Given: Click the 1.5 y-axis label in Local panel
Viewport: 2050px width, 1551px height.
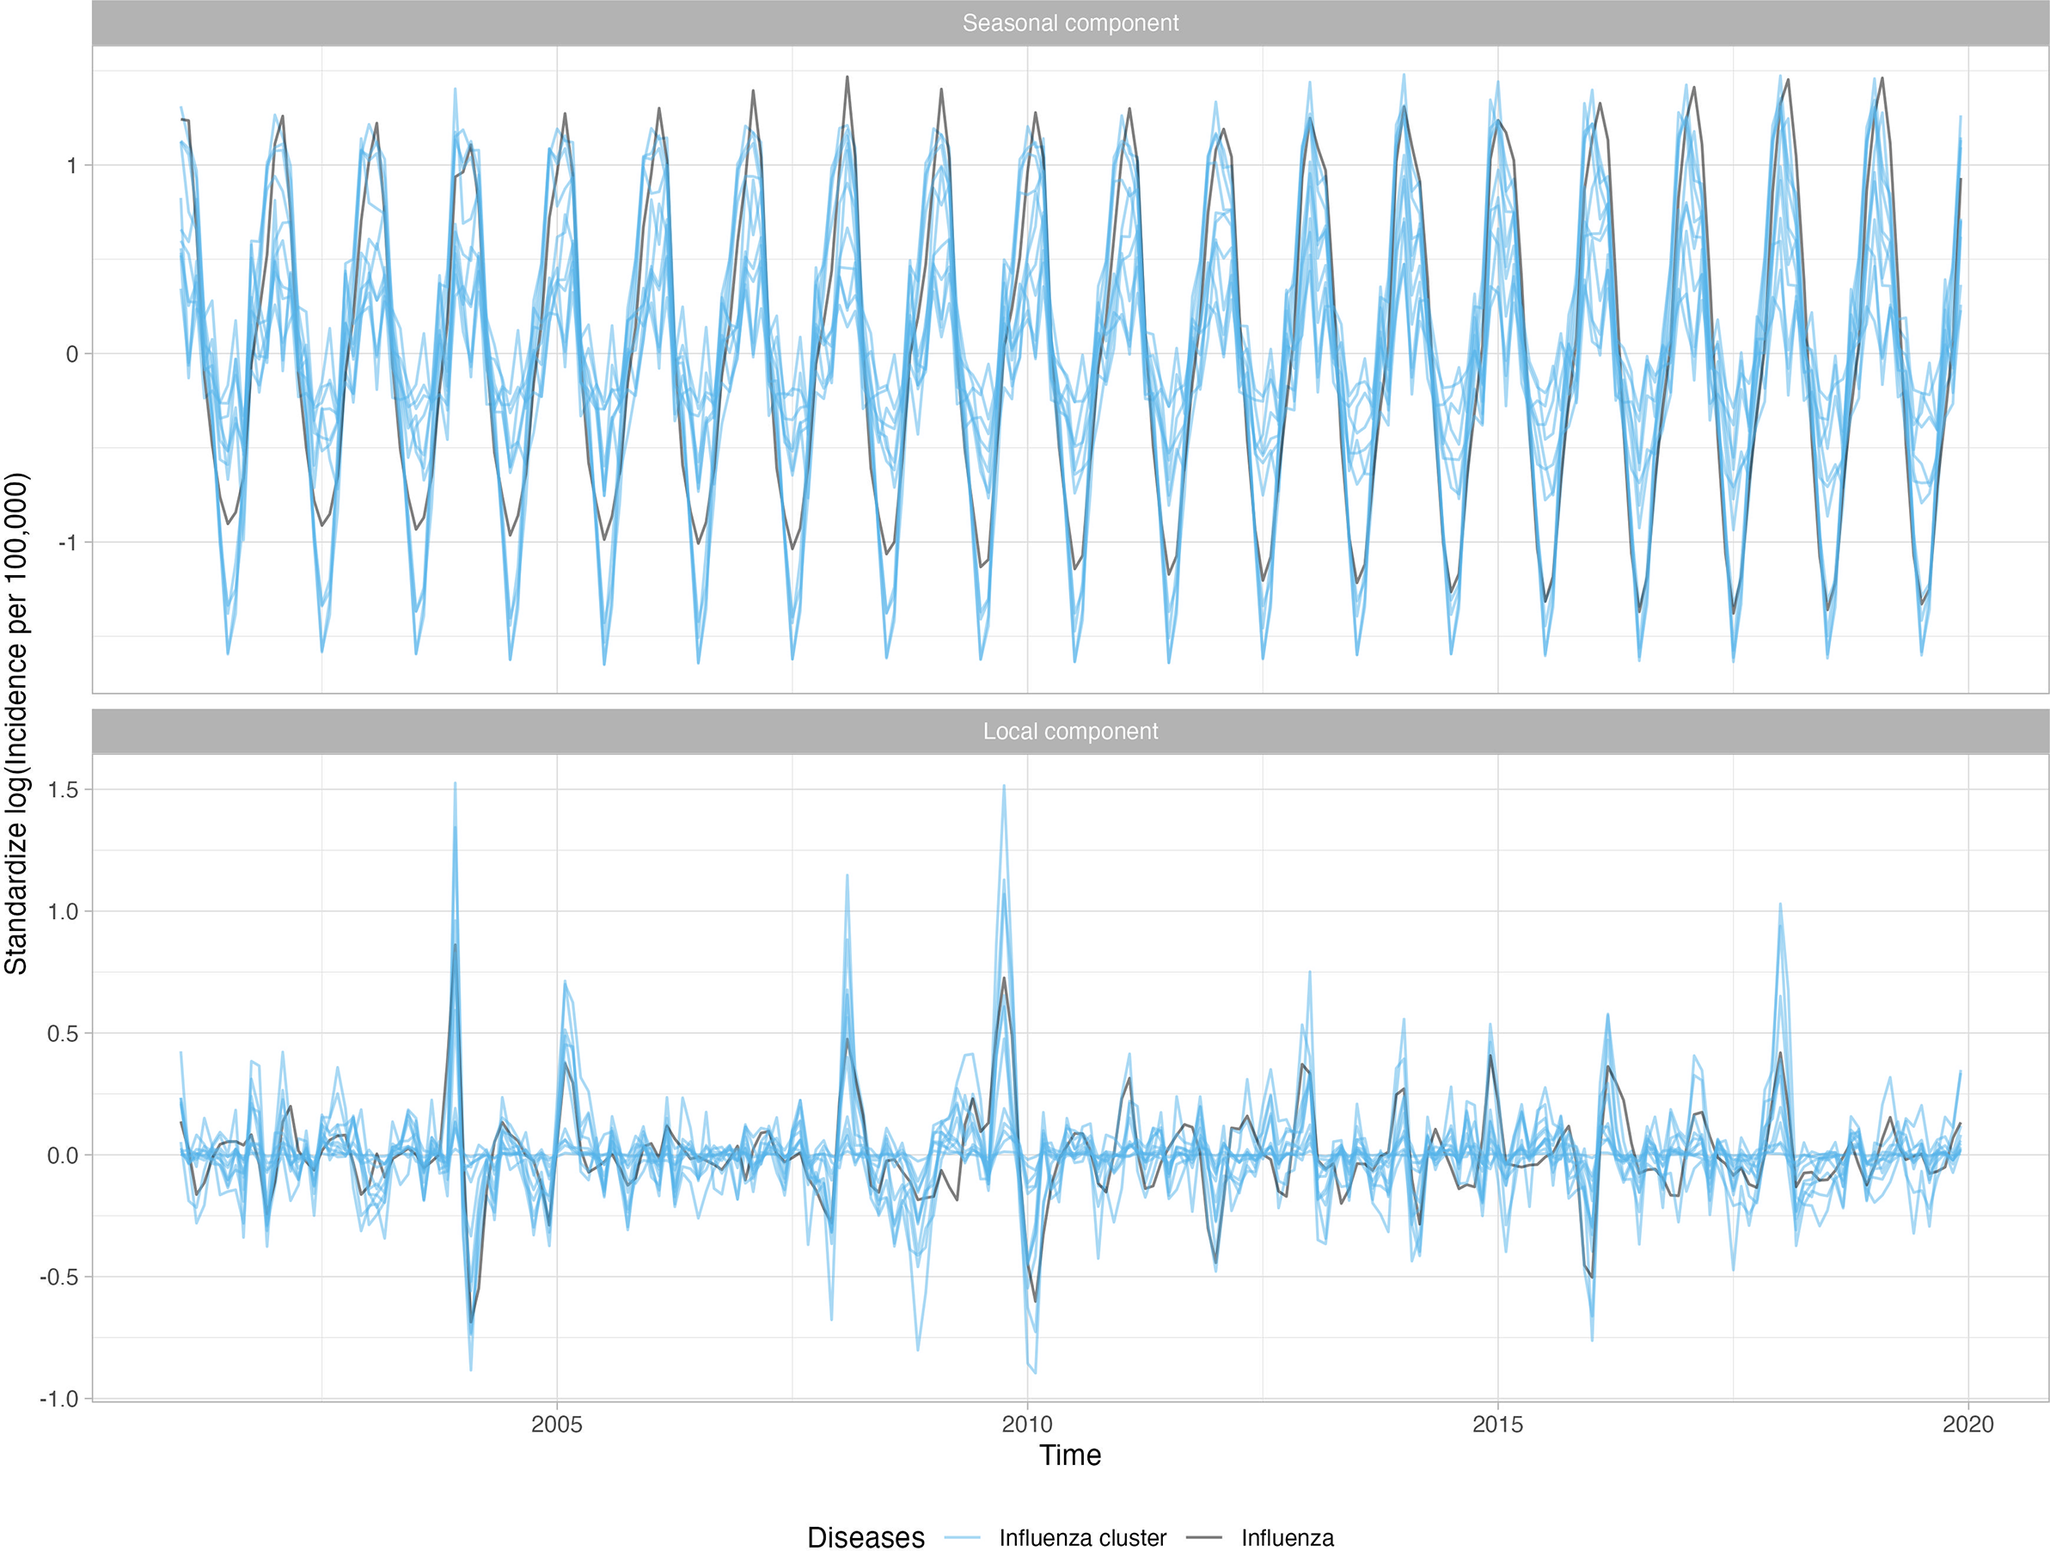Looking at the screenshot, I should tap(65, 790).
